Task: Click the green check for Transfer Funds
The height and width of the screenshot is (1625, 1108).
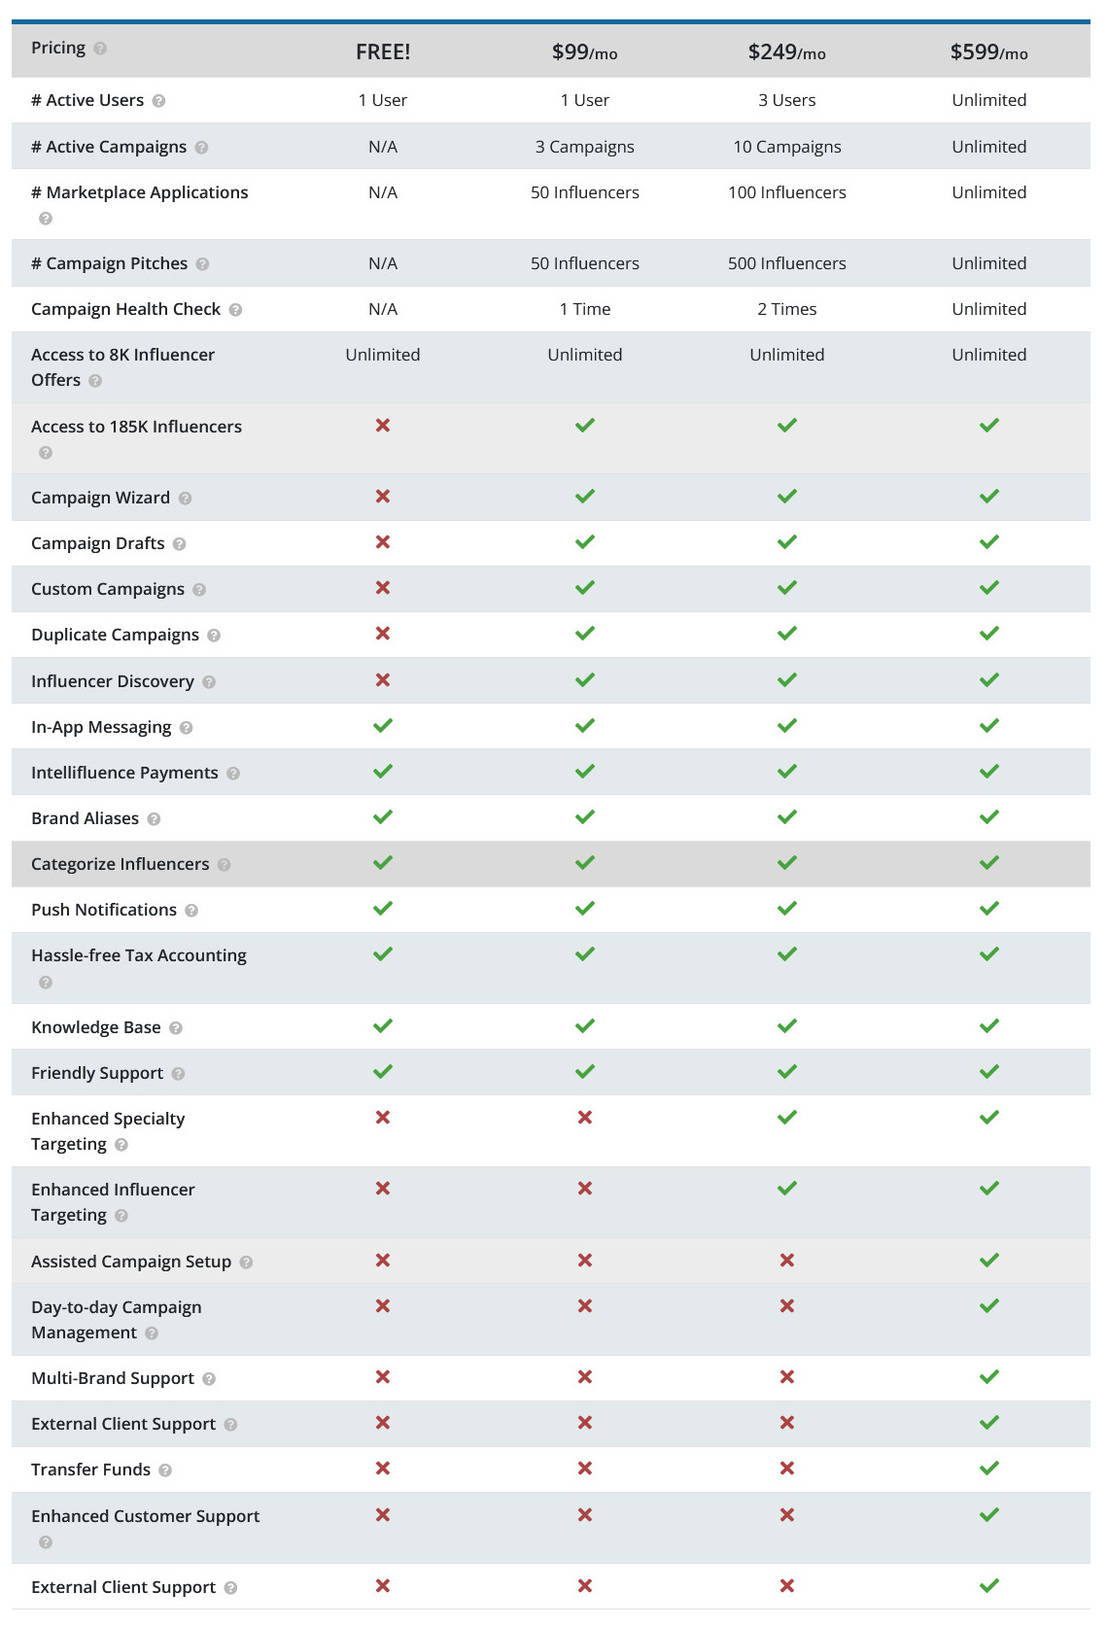Action: [x=989, y=1468]
